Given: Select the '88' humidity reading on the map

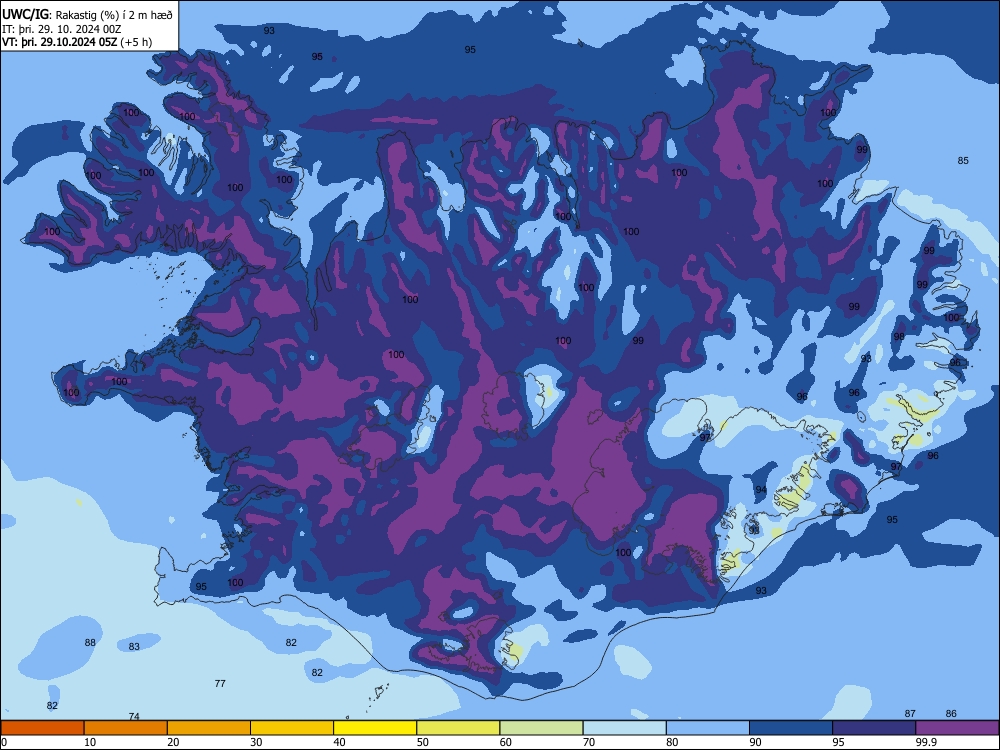Looking at the screenshot, I should [90, 643].
